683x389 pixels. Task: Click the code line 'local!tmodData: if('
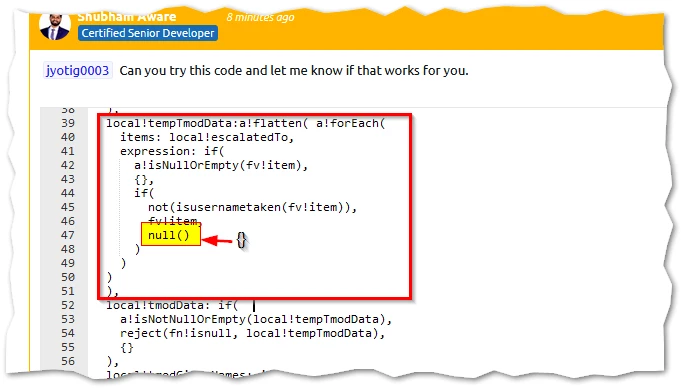tap(172, 305)
